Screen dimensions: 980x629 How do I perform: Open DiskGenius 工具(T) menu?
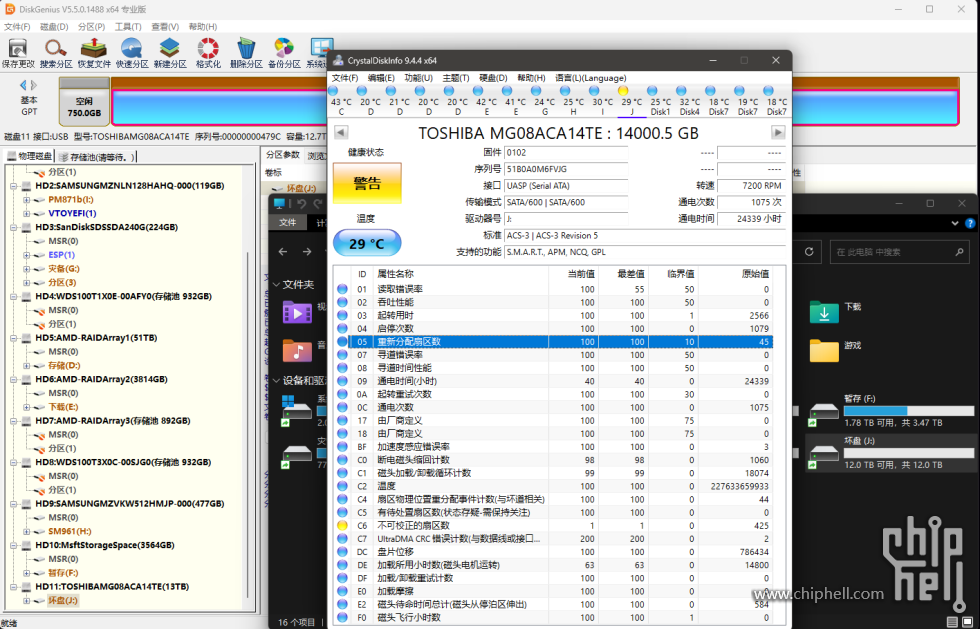point(128,27)
